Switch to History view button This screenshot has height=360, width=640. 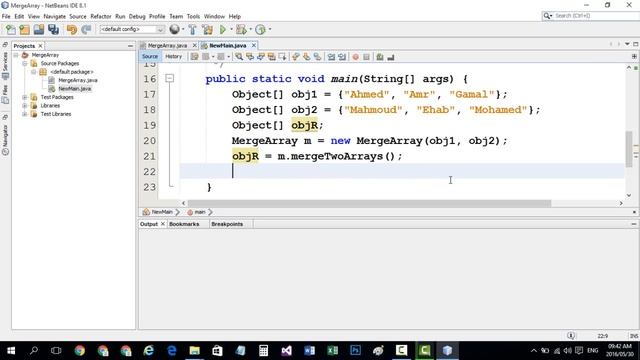[173, 57]
